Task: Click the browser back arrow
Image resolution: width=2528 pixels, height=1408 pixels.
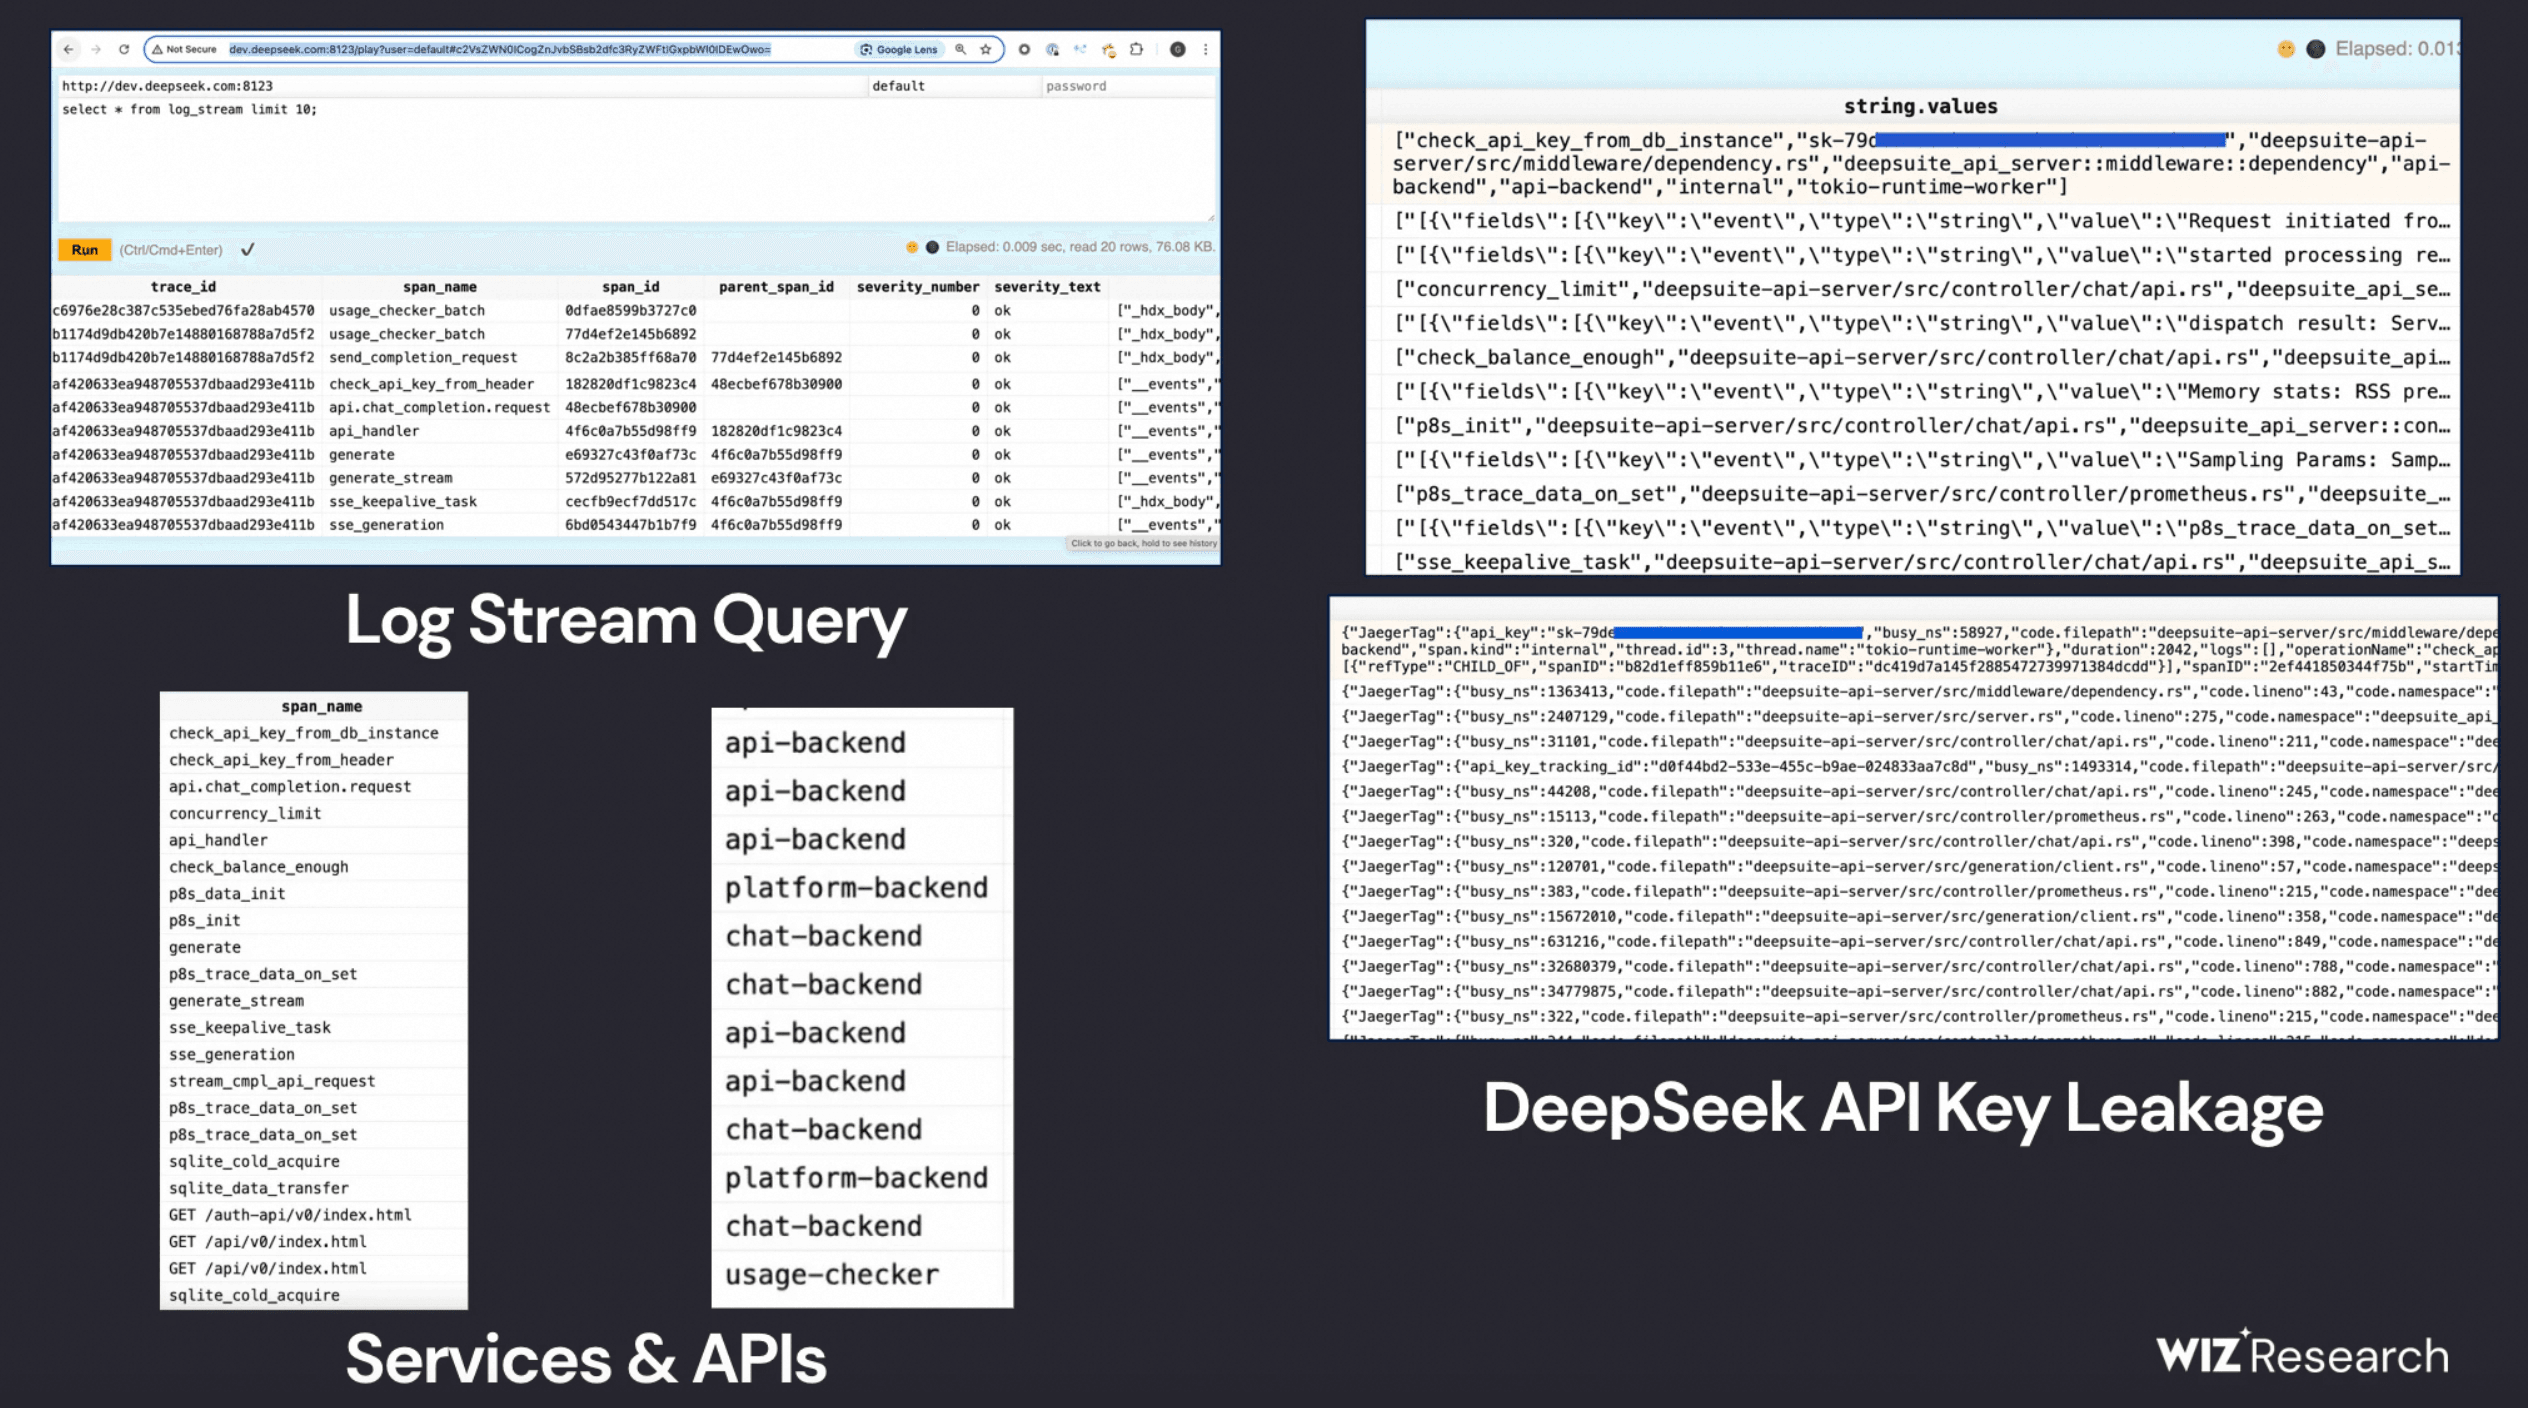Action: tap(68, 49)
